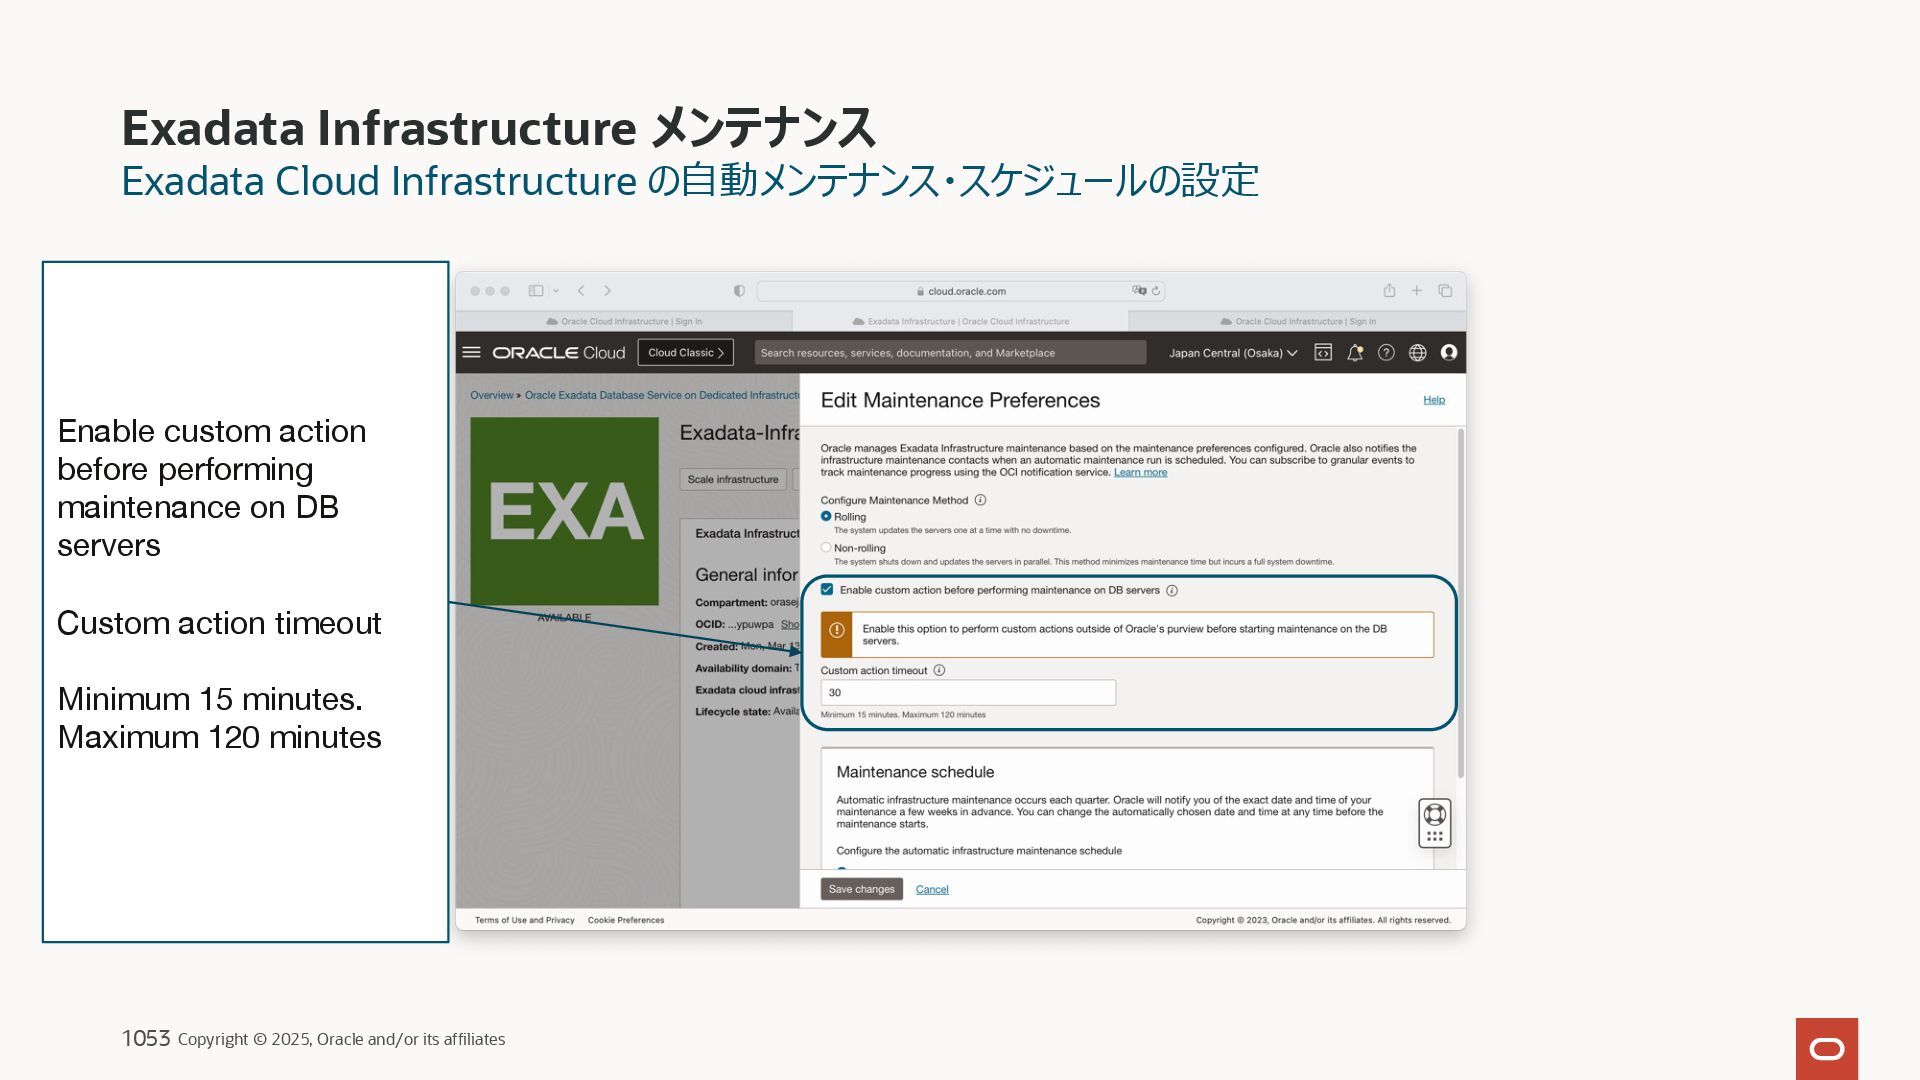Click the Cancel link
The height and width of the screenshot is (1080, 1920).
(932, 890)
